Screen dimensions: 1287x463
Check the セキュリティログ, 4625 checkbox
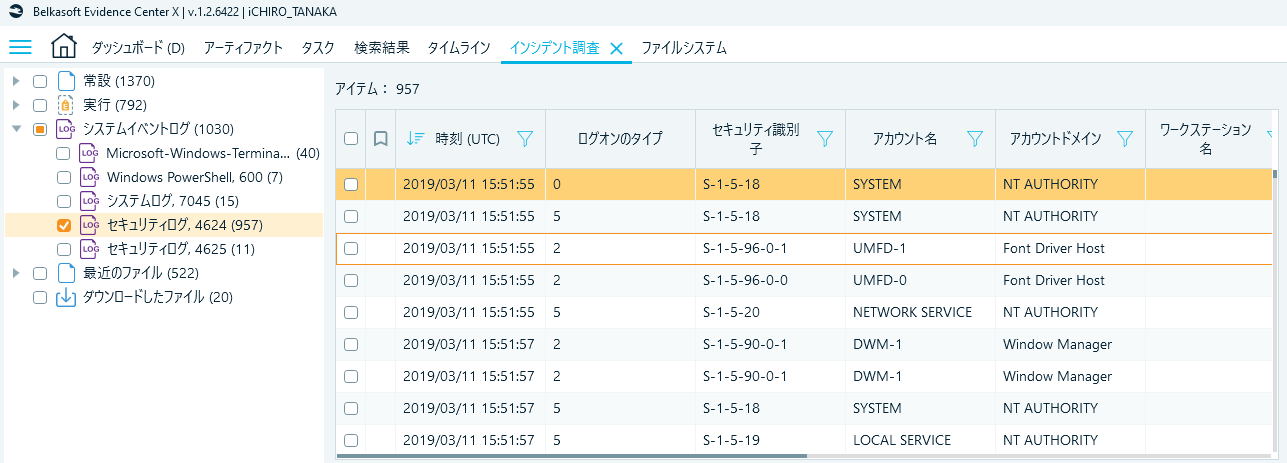64,249
